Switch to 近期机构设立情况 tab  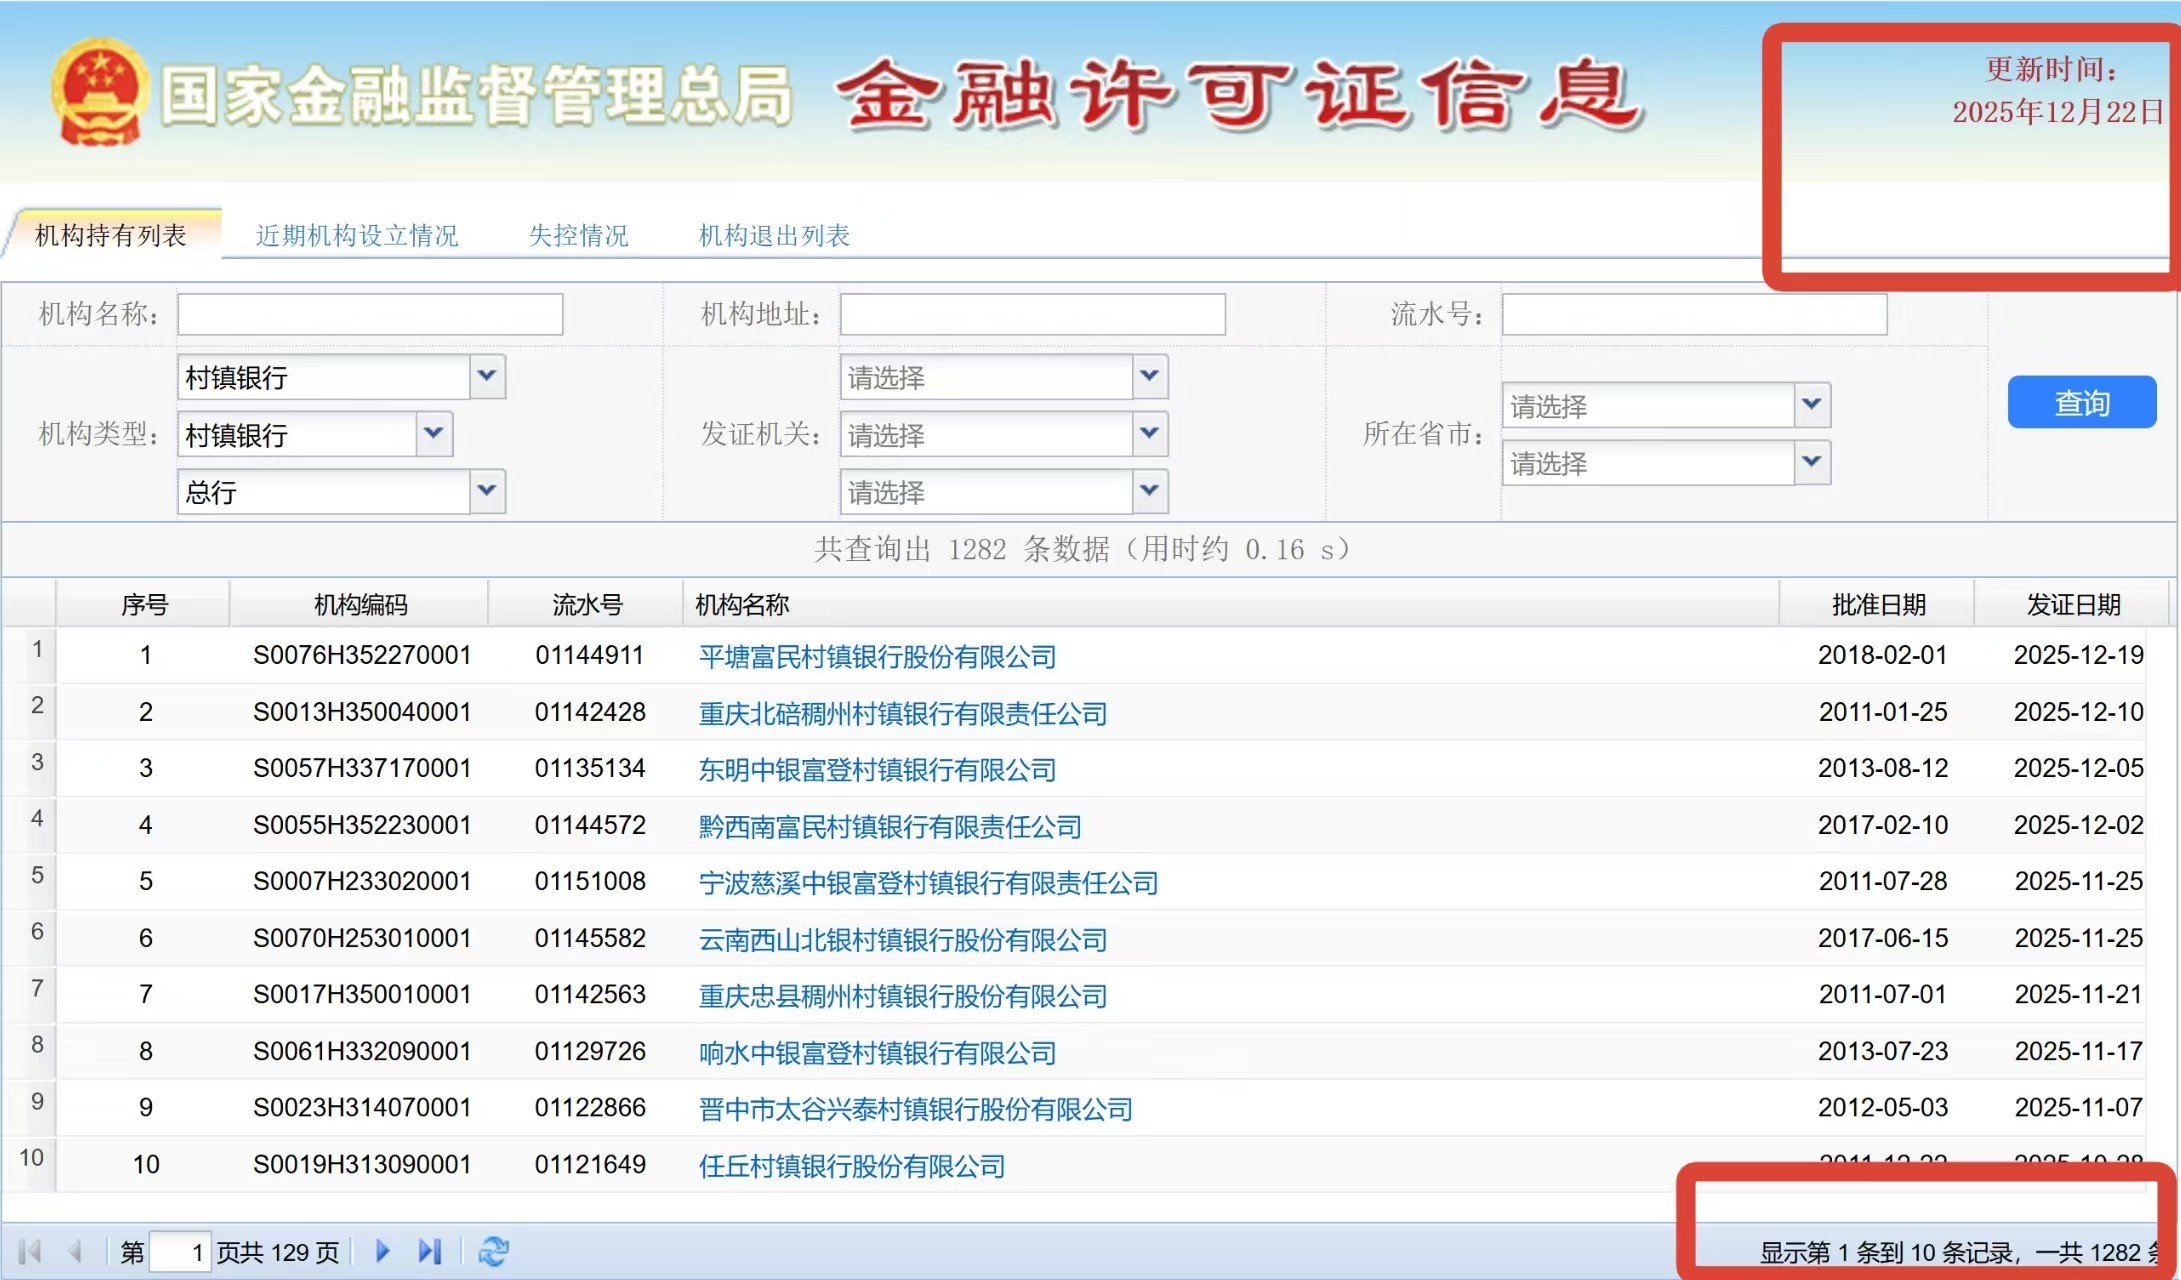pyautogui.click(x=357, y=236)
